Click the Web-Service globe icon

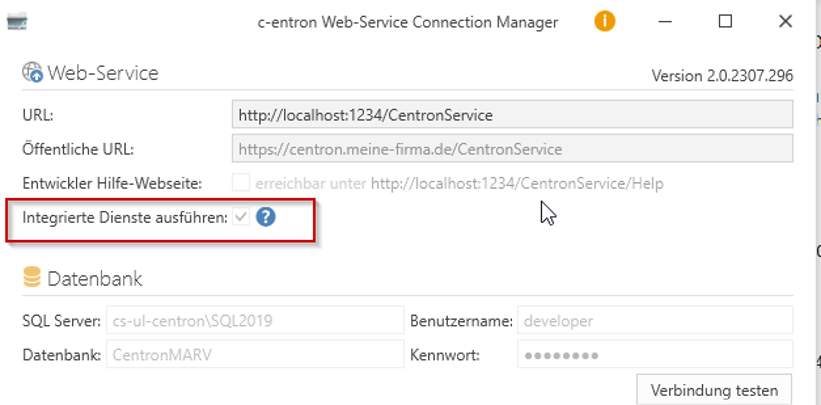[31, 73]
